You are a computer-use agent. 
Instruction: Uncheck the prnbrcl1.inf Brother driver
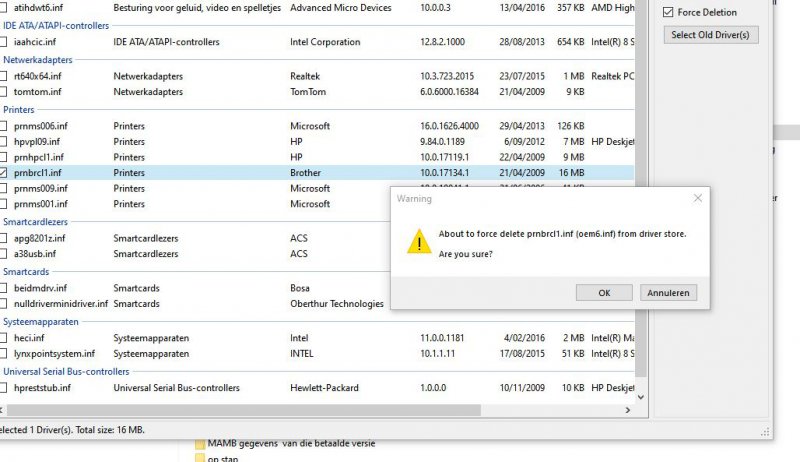click(x=5, y=173)
